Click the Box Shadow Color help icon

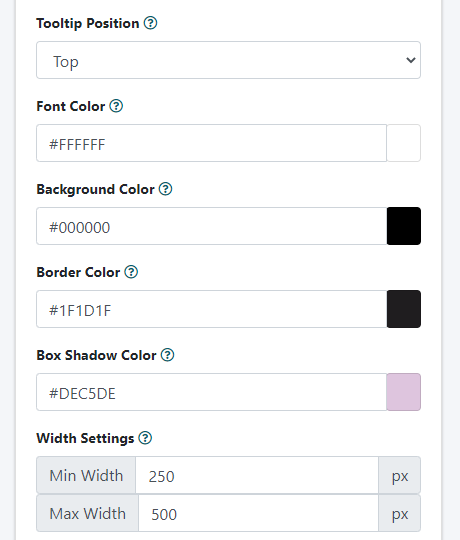tap(168, 355)
